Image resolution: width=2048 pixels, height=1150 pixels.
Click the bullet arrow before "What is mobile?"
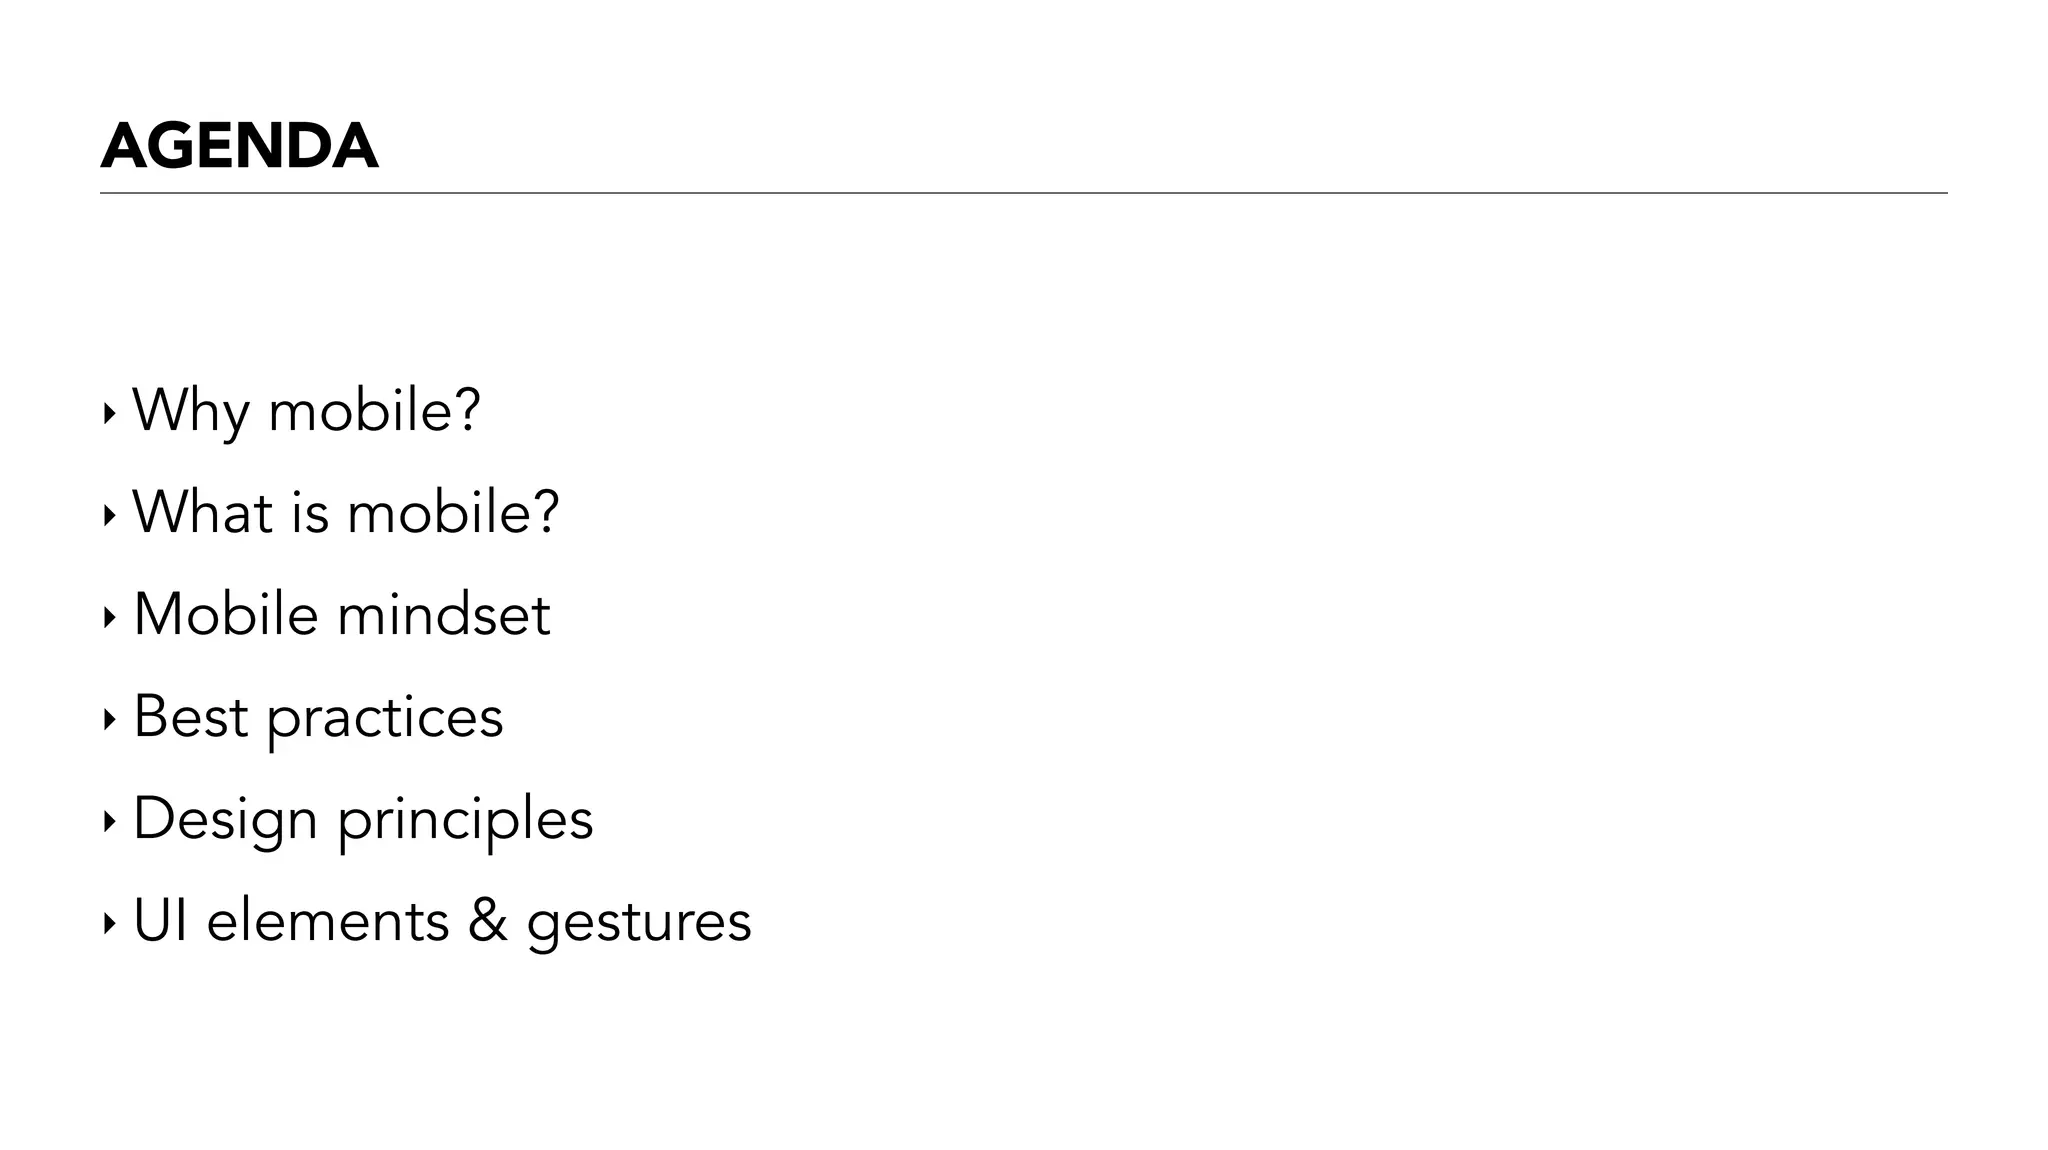(x=109, y=515)
